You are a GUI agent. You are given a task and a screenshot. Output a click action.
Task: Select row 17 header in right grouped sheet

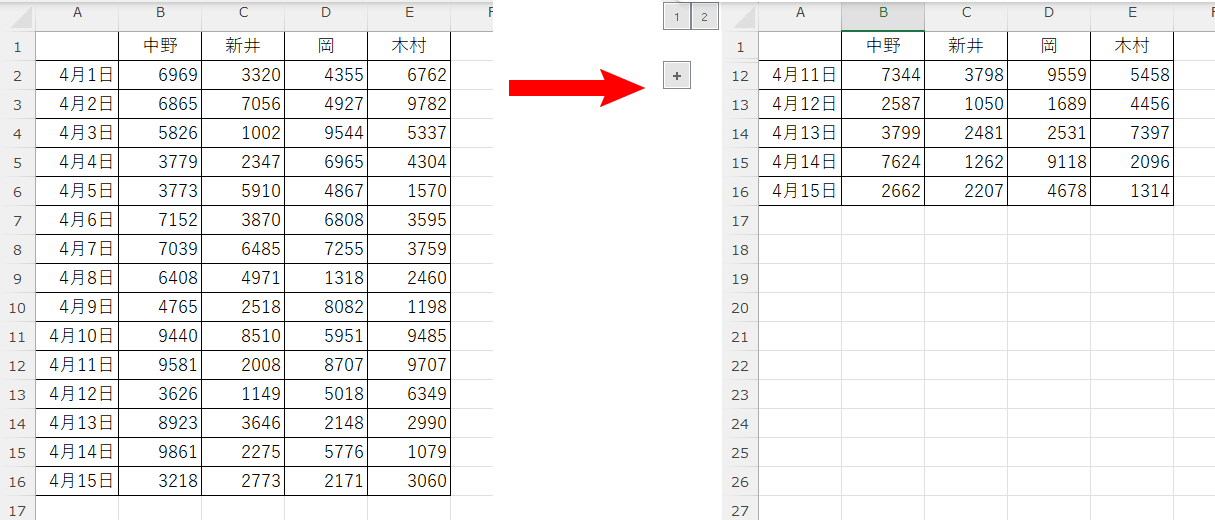(740, 220)
